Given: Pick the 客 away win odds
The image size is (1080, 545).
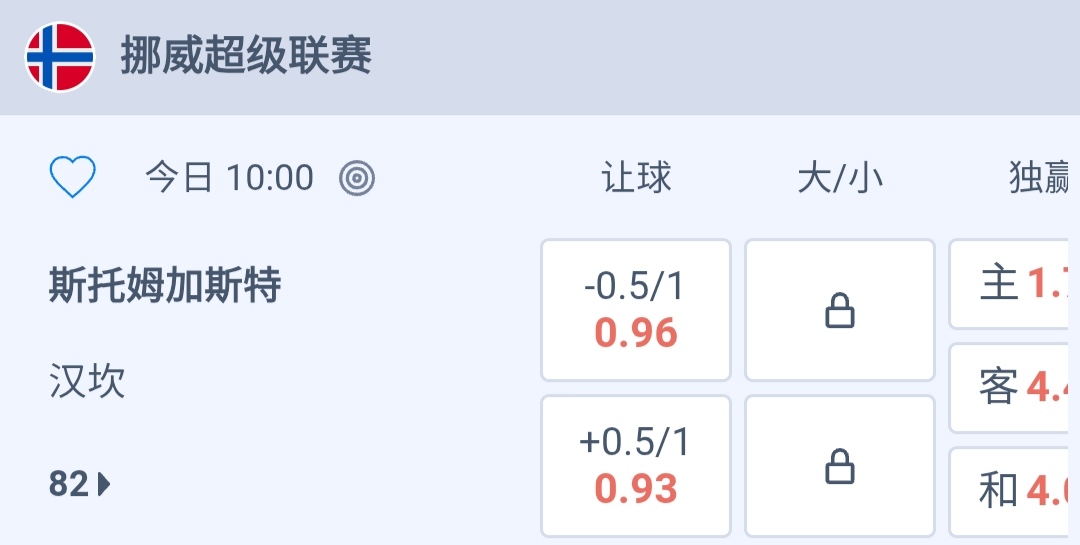Looking at the screenshot, I should point(1016,388).
